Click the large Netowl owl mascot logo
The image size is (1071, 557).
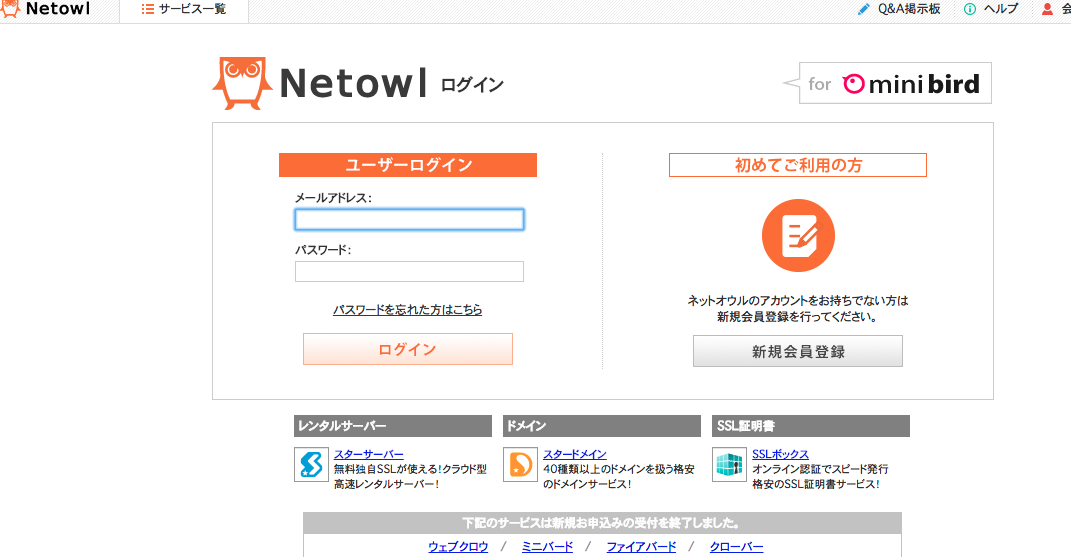pyautogui.click(x=242, y=83)
